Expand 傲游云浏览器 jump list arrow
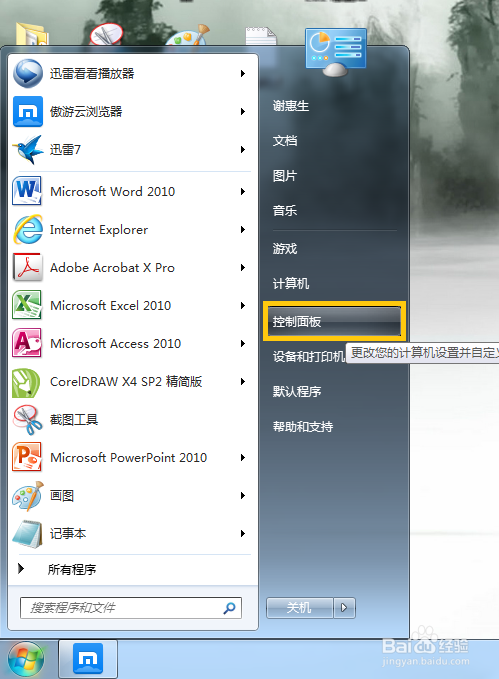The width and height of the screenshot is (499, 679). 243,112
